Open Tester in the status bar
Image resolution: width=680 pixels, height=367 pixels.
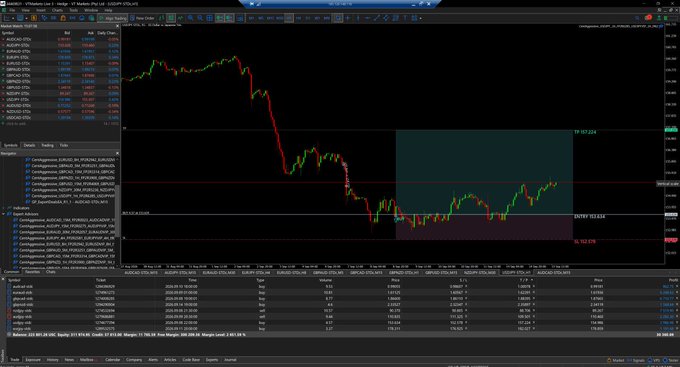(x=670, y=360)
